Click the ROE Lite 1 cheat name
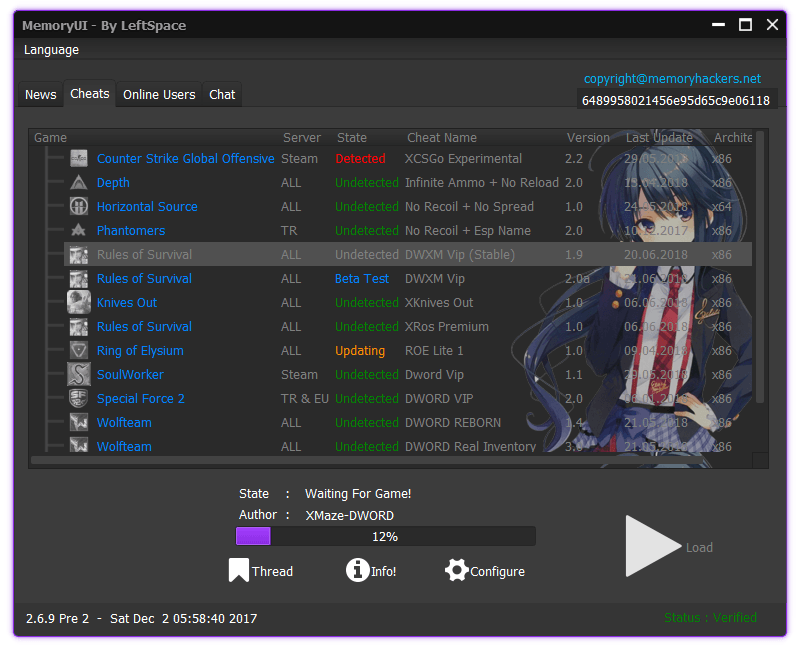Screen dimensions: 799x646 point(434,350)
